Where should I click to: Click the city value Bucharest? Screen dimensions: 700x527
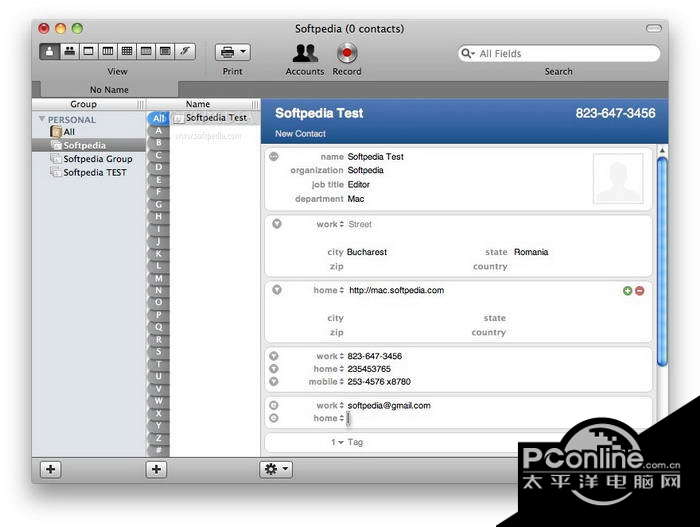[x=367, y=252]
